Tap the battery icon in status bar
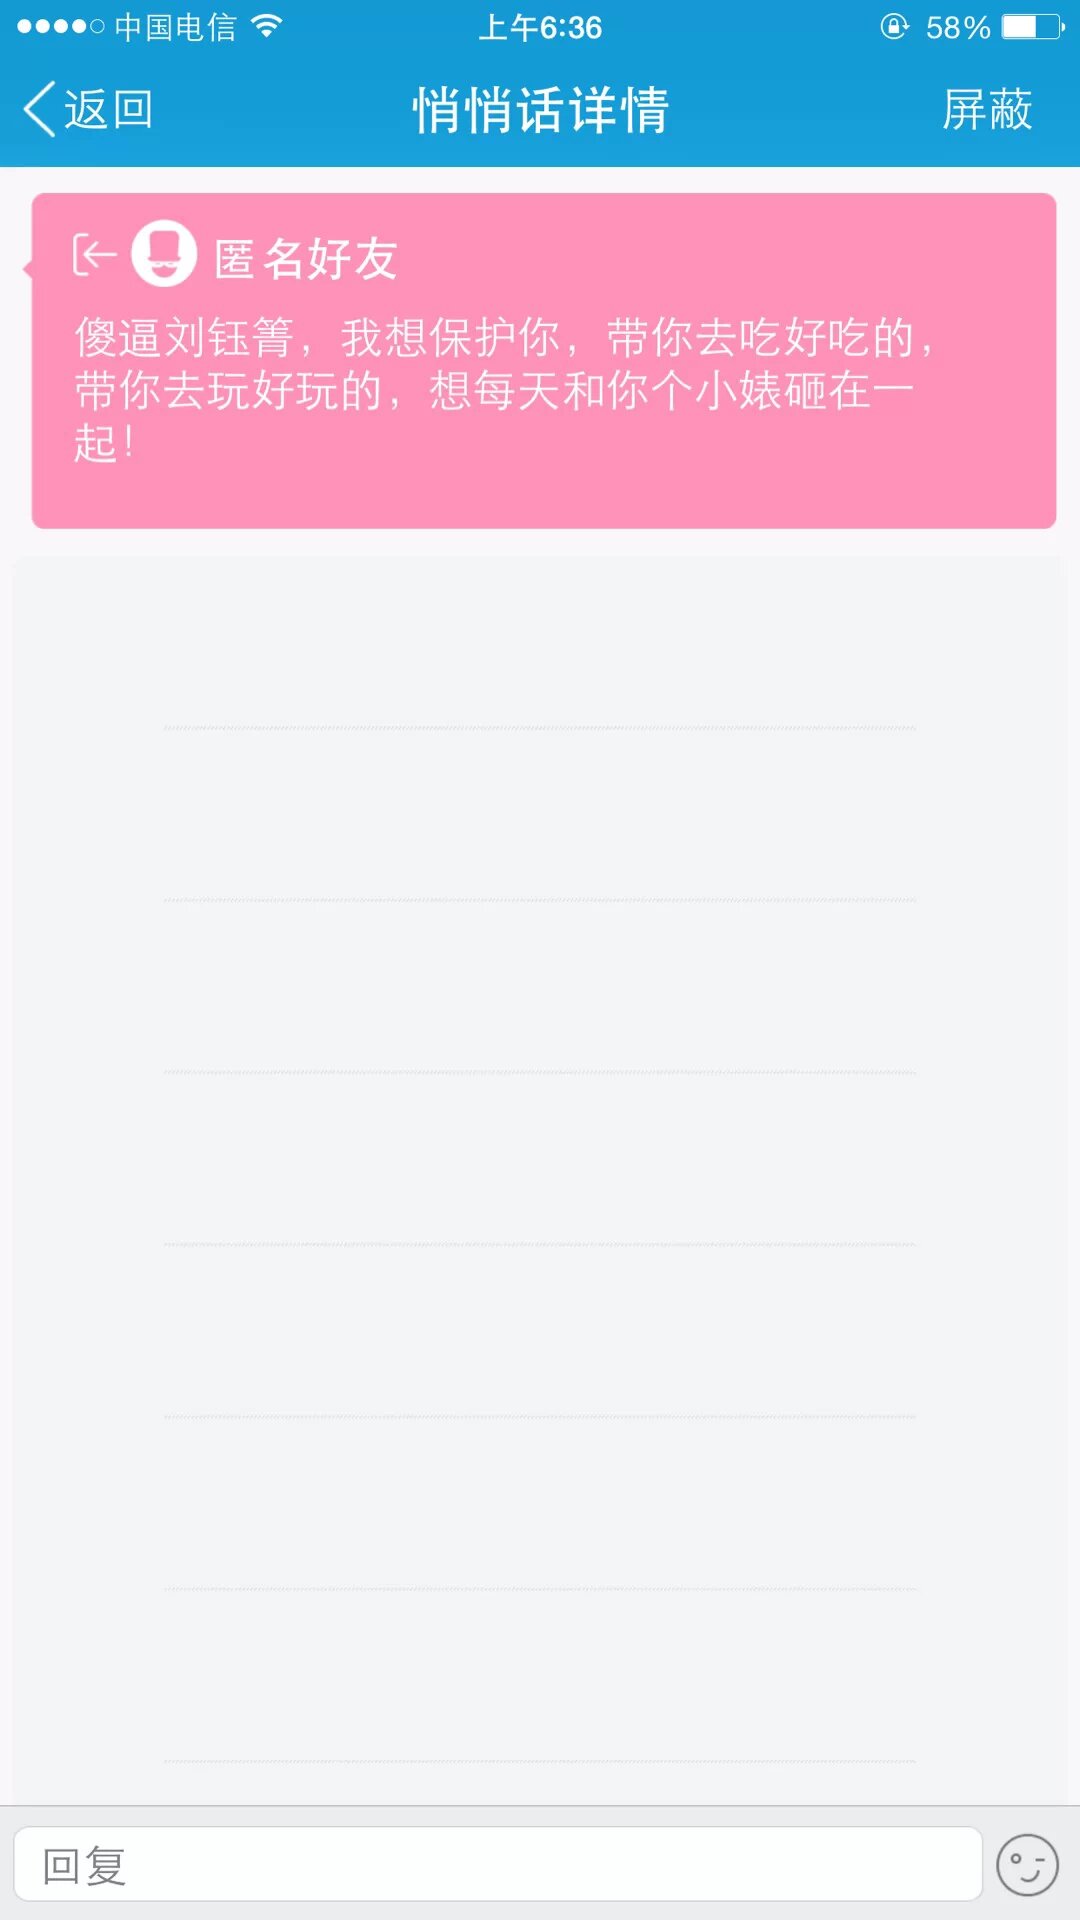Viewport: 1080px width, 1920px height. 1033,27
